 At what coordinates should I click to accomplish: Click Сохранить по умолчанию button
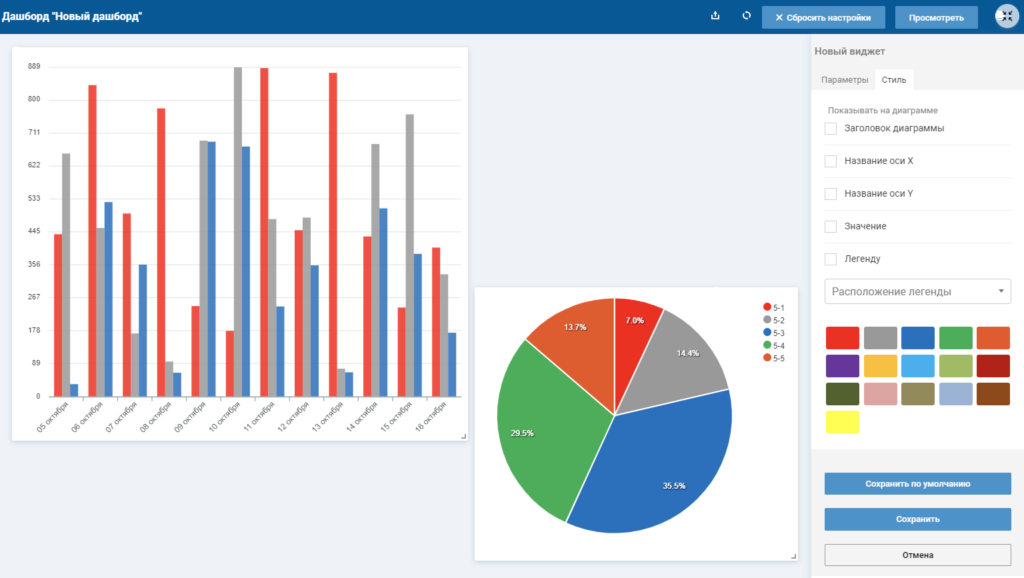pos(918,484)
